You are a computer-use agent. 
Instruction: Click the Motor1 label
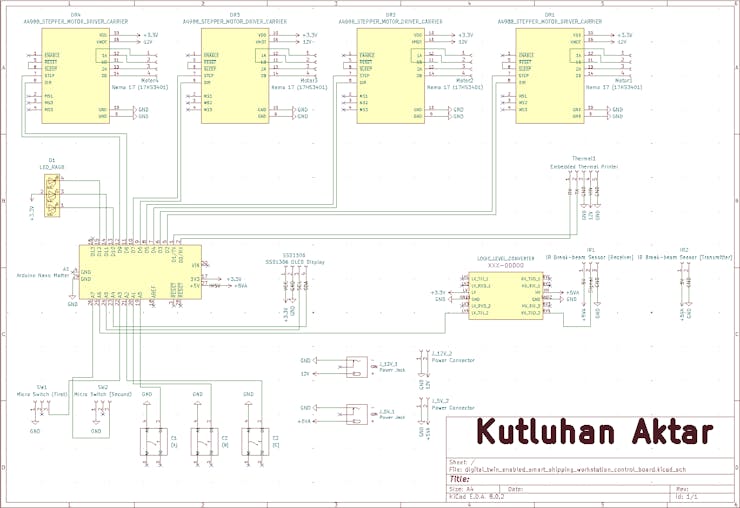point(623,81)
